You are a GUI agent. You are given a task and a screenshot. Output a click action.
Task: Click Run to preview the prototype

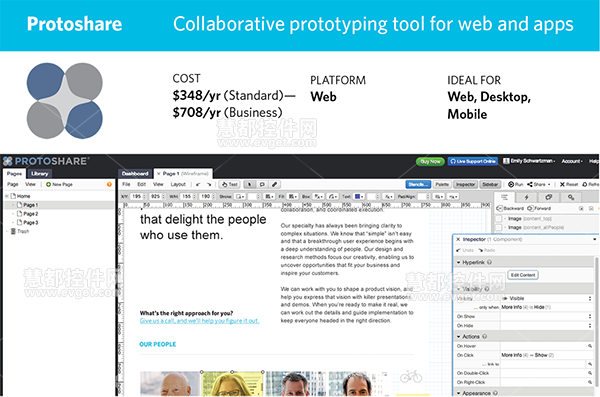pos(515,185)
